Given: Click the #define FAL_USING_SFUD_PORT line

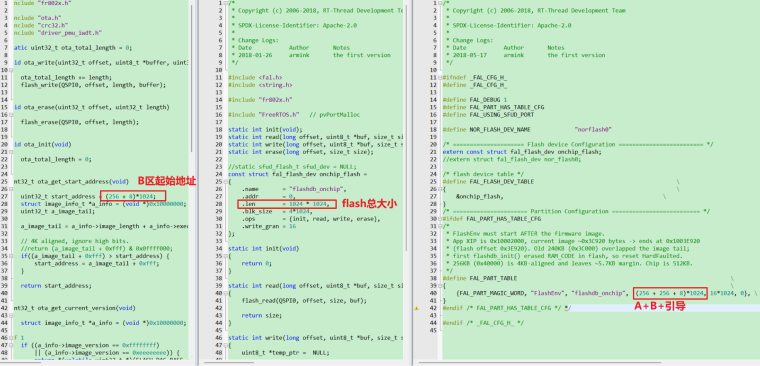Looking at the screenshot, I should point(488,115).
